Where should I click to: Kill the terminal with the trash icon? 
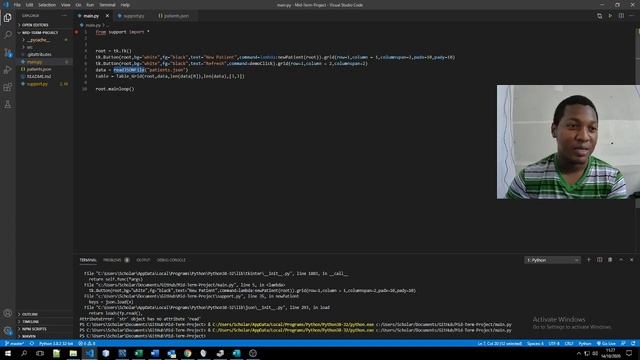pyautogui.click(x=610, y=260)
